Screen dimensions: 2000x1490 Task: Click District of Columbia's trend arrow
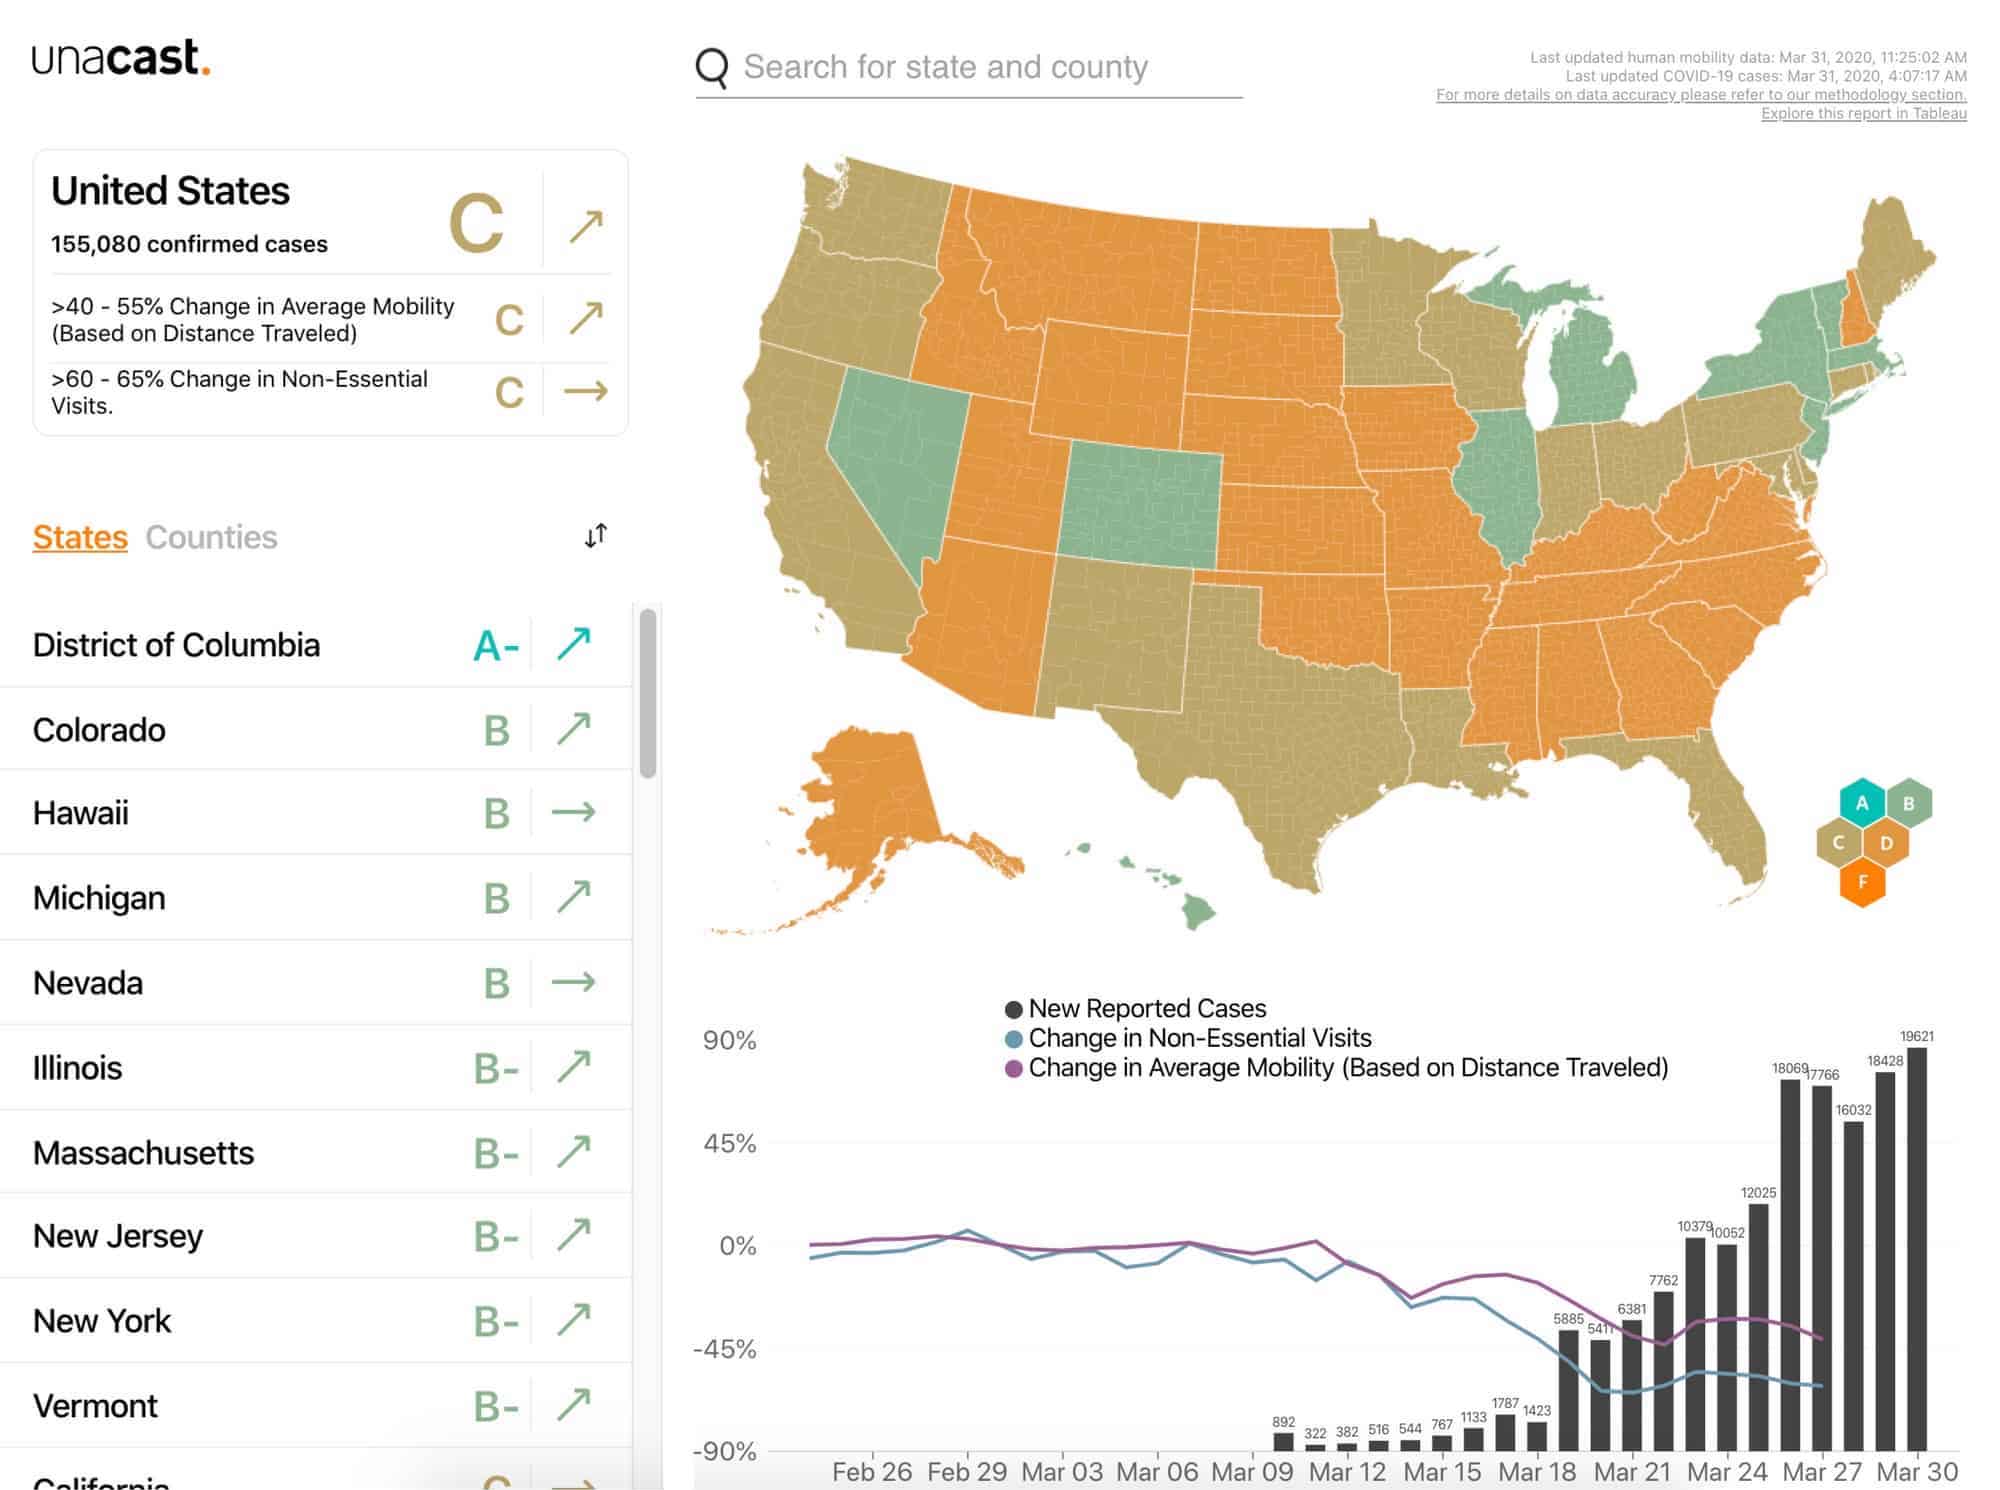point(574,644)
